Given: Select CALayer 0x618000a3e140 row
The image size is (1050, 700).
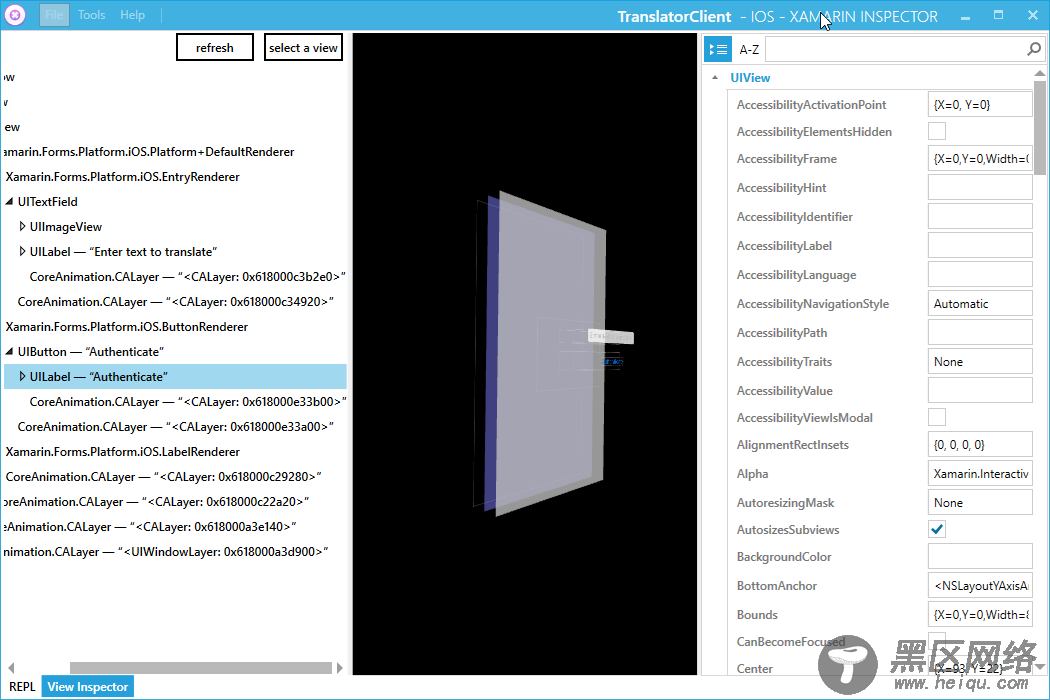Looking at the screenshot, I should click(150, 527).
